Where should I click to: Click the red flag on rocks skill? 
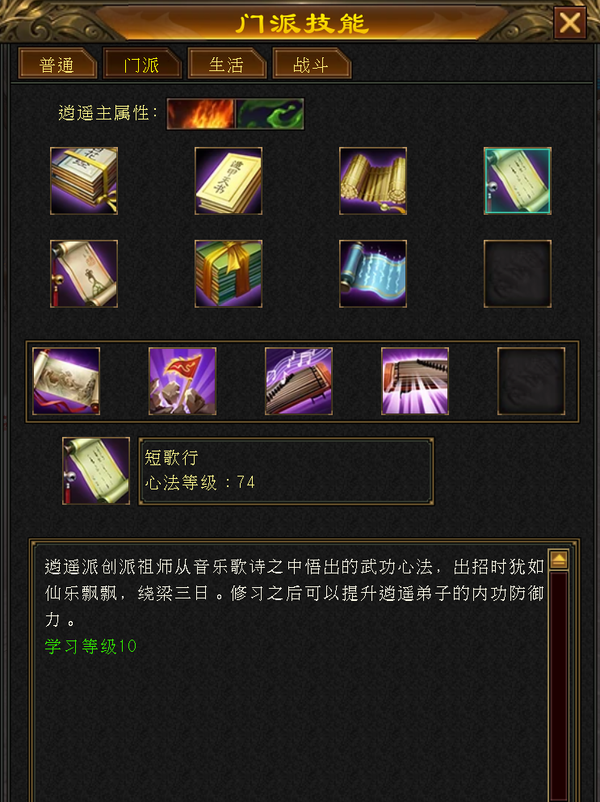pyautogui.click(x=183, y=381)
